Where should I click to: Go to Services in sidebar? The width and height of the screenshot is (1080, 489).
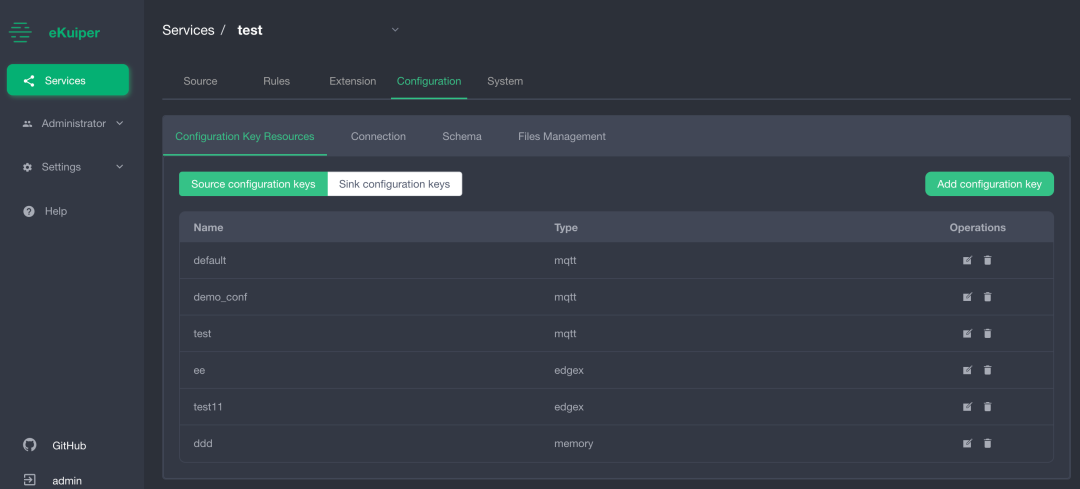click(x=68, y=80)
